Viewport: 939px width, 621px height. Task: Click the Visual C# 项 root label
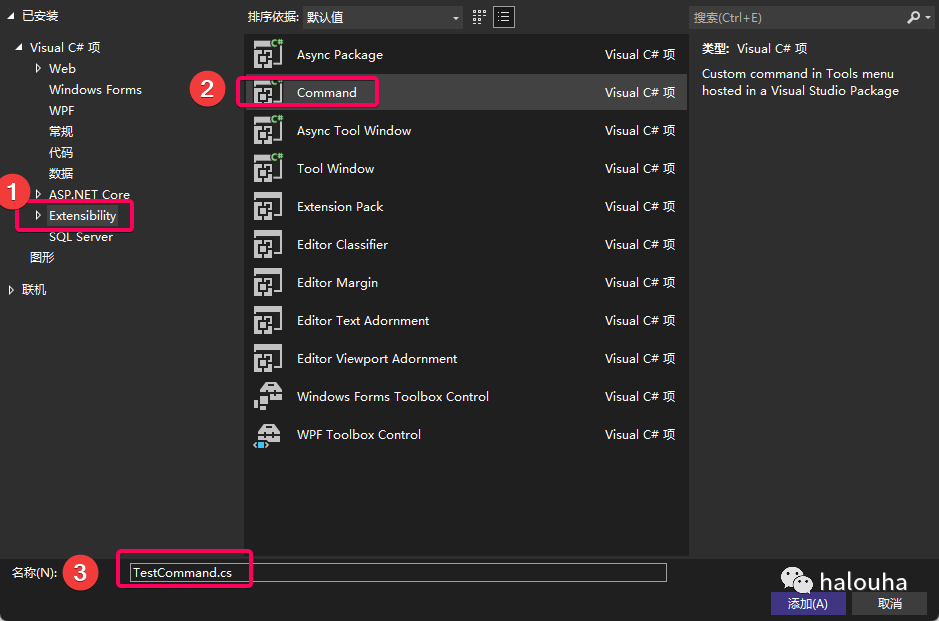click(x=65, y=47)
